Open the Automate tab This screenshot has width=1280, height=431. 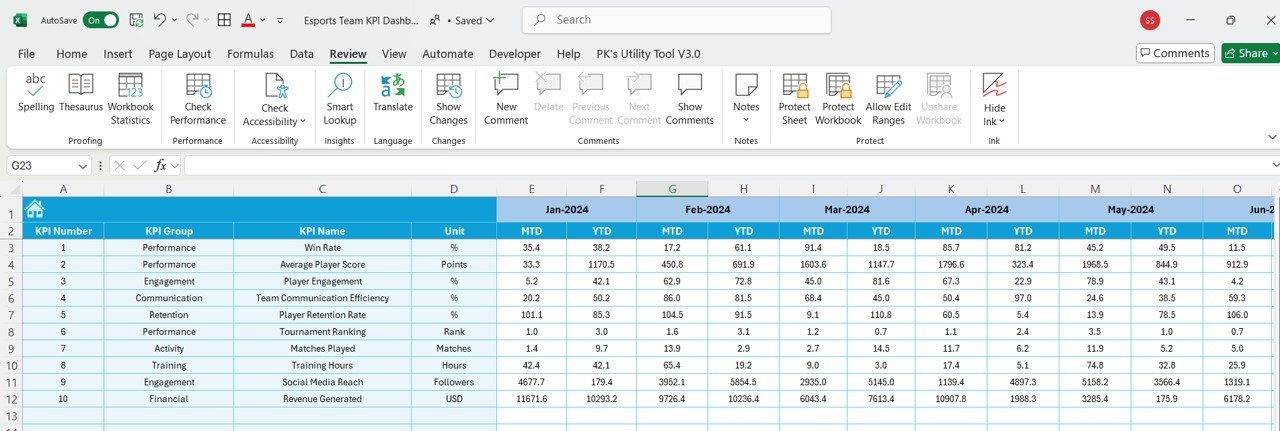448,54
